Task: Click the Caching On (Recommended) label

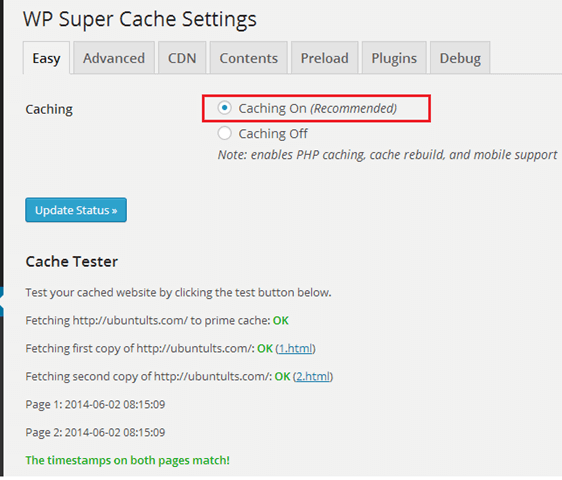Action: 318,108
